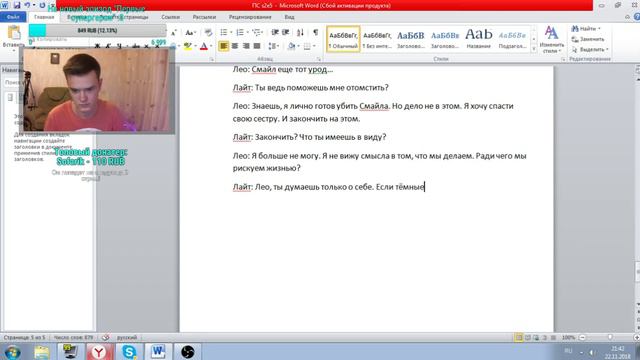Expand the Styles gallery with More arrow

[534, 49]
